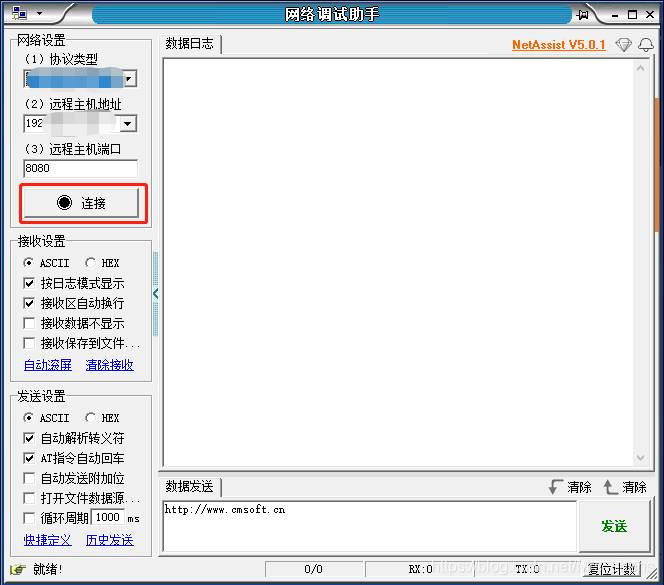The width and height of the screenshot is (664, 585).
Task: Open notifications via the bell icon
Action: (x=646, y=44)
